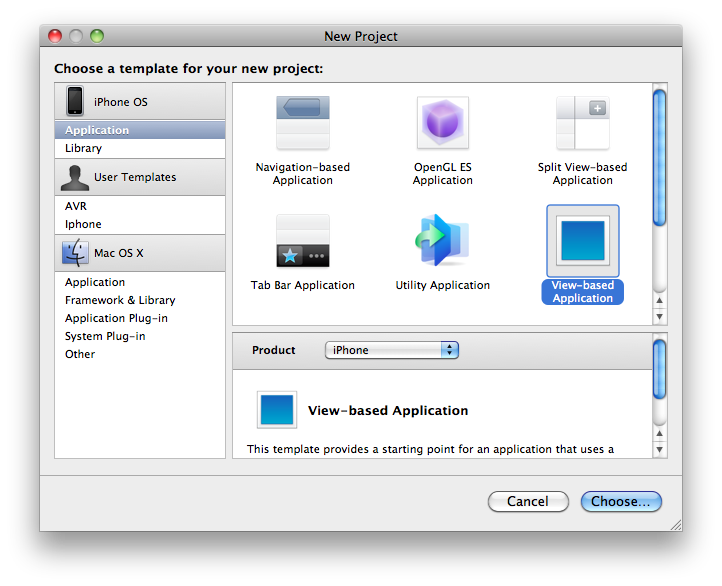
Task: Select the Navigation-based Application template icon
Action: tap(303, 122)
